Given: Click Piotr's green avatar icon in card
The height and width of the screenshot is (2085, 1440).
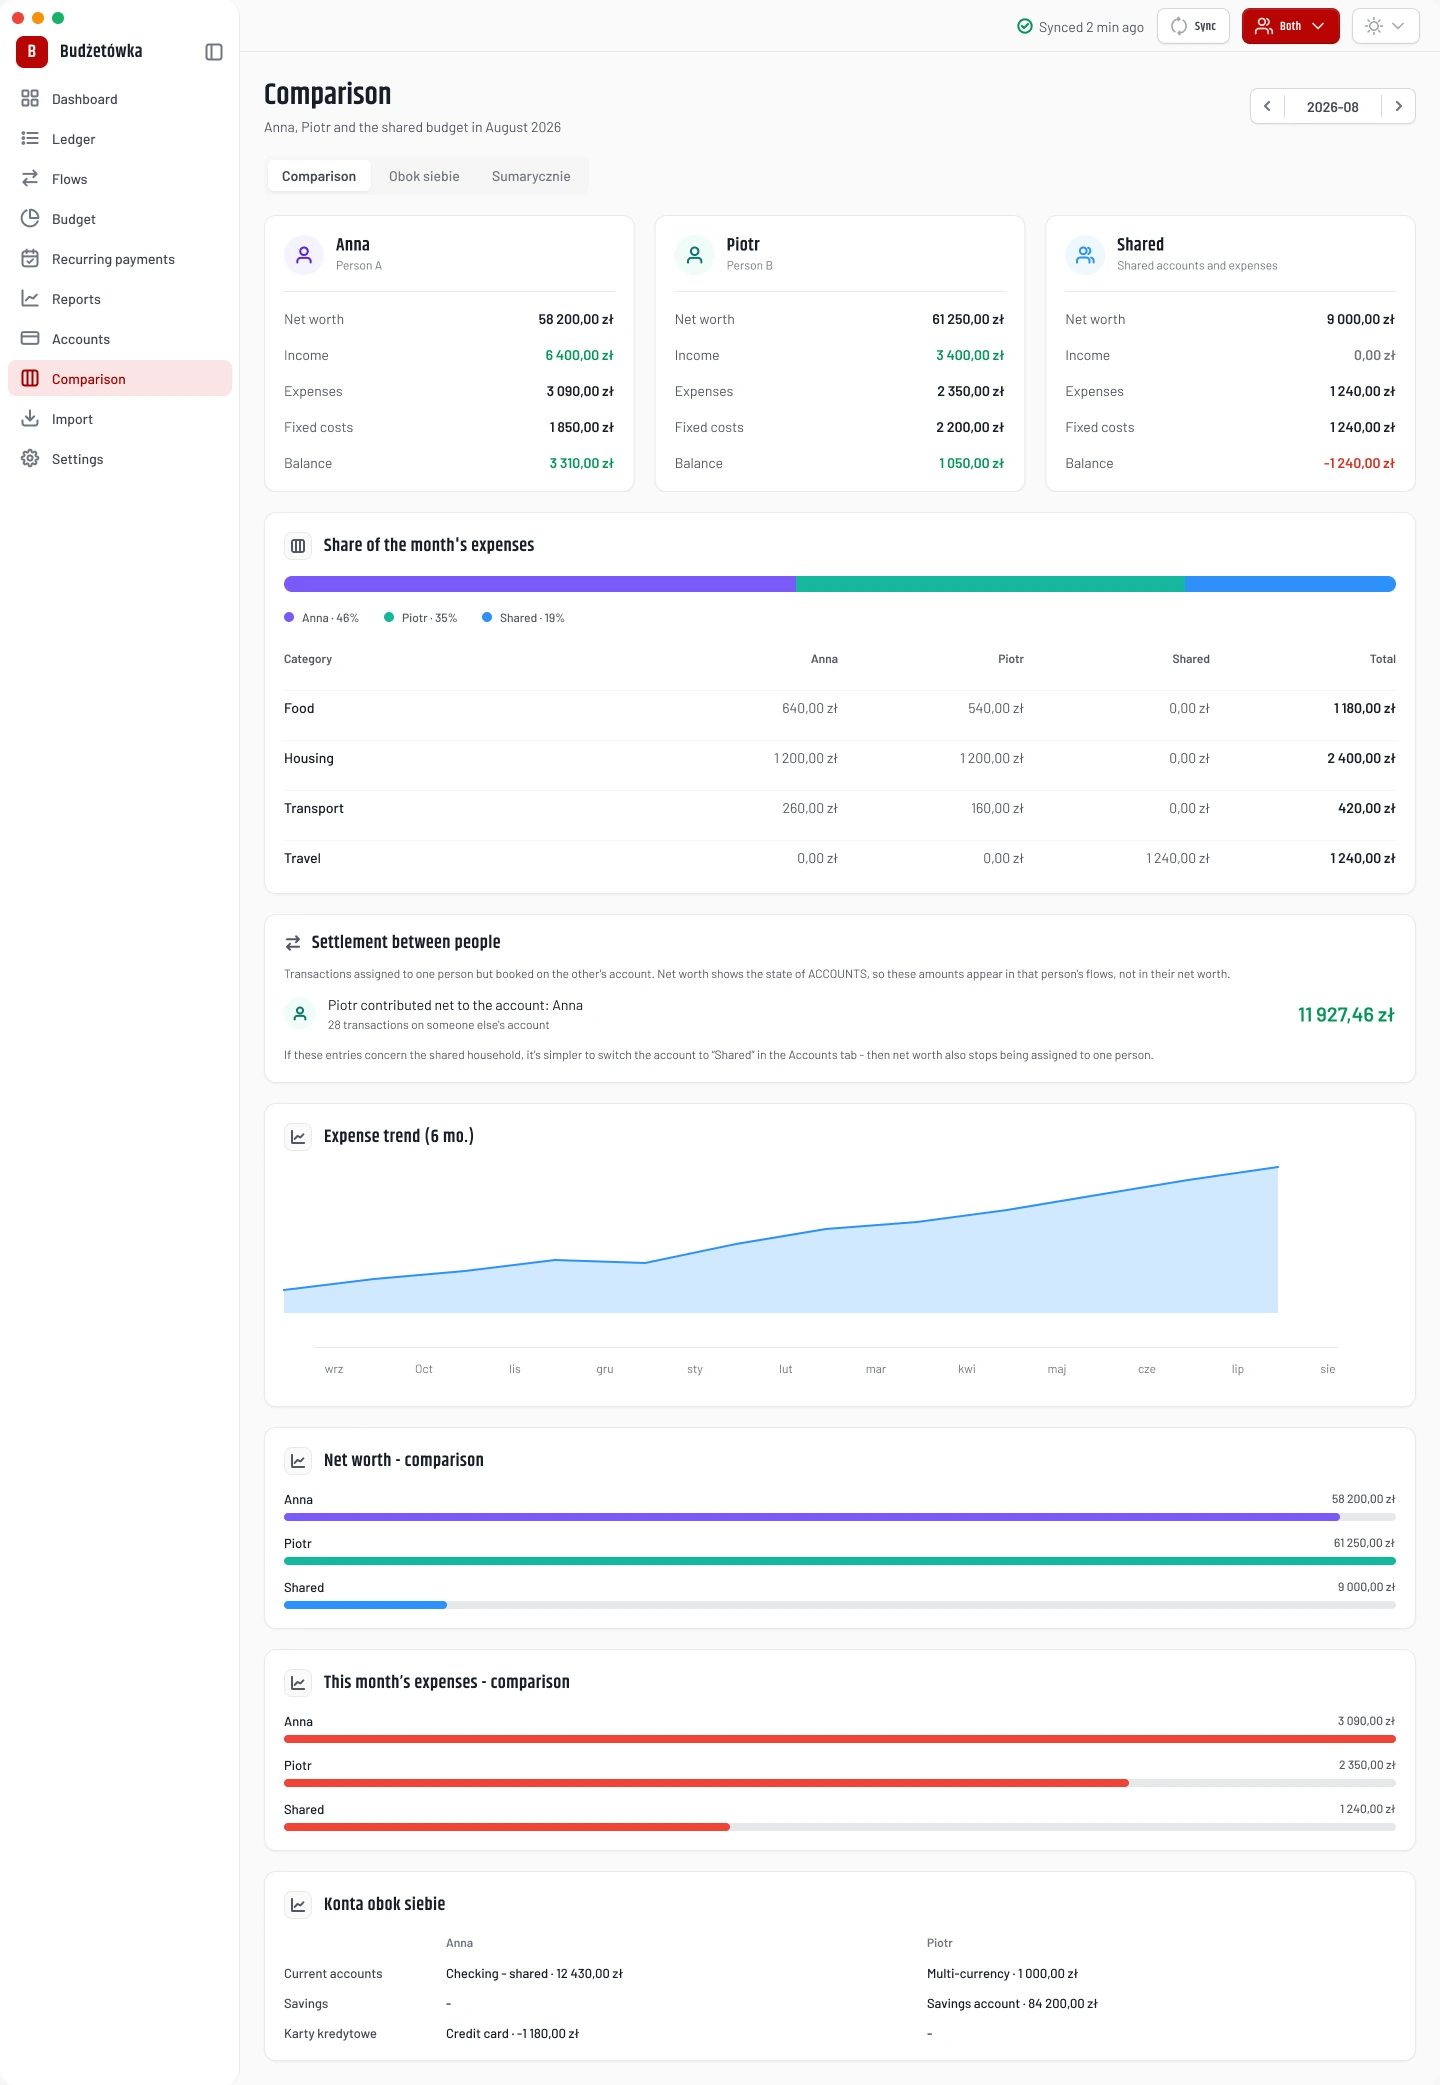Looking at the screenshot, I should tap(695, 255).
